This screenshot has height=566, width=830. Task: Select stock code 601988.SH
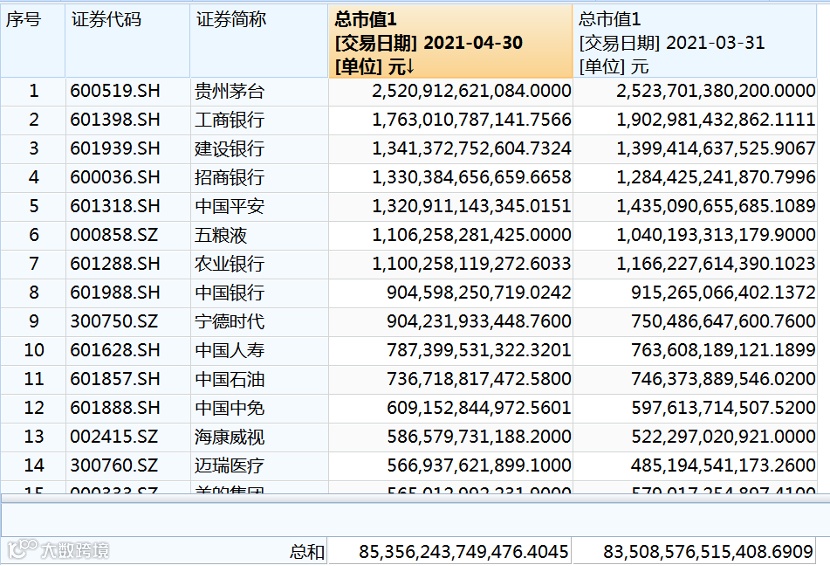[x=115, y=292]
